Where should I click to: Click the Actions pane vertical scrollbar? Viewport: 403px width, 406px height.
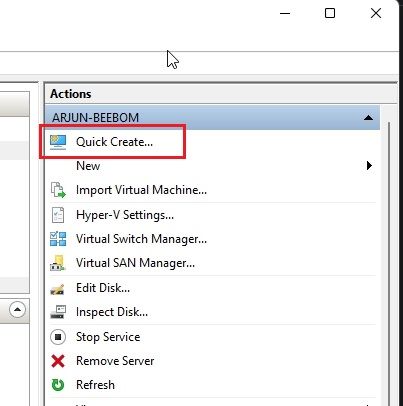pos(389,263)
